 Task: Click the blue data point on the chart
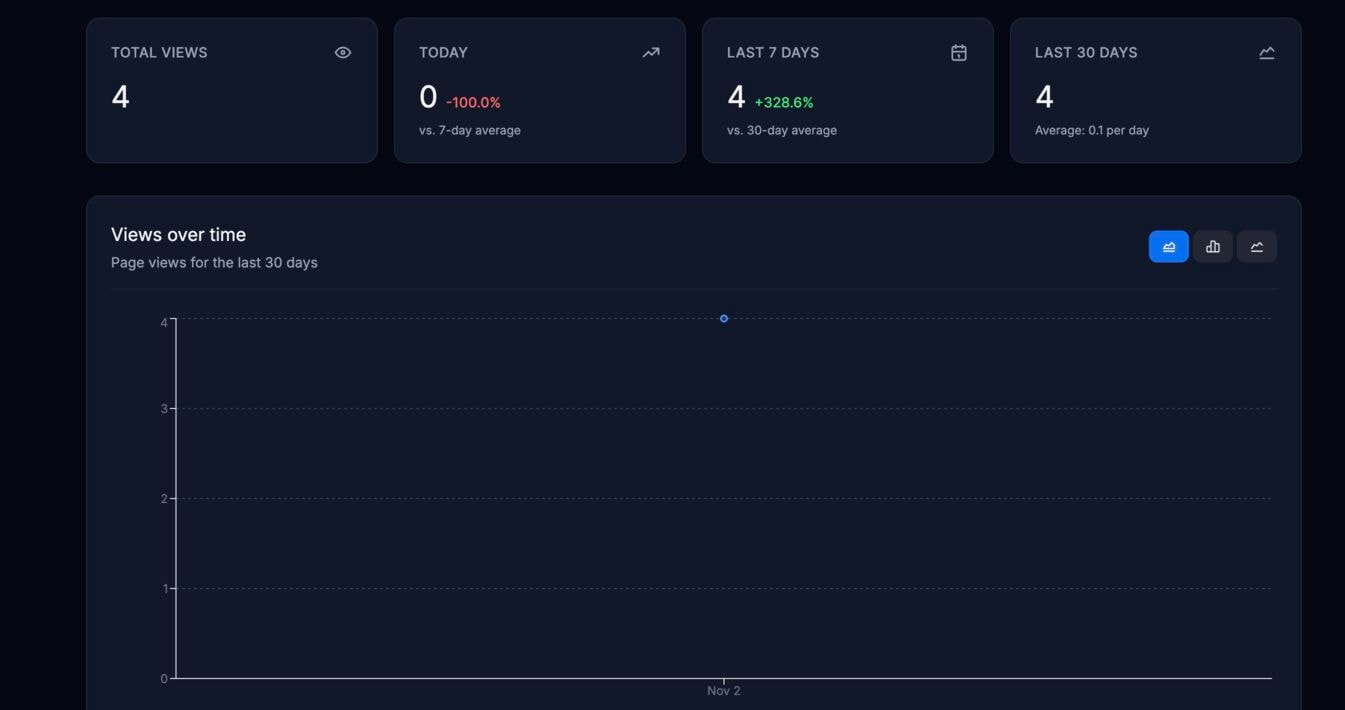pyautogui.click(x=723, y=318)
